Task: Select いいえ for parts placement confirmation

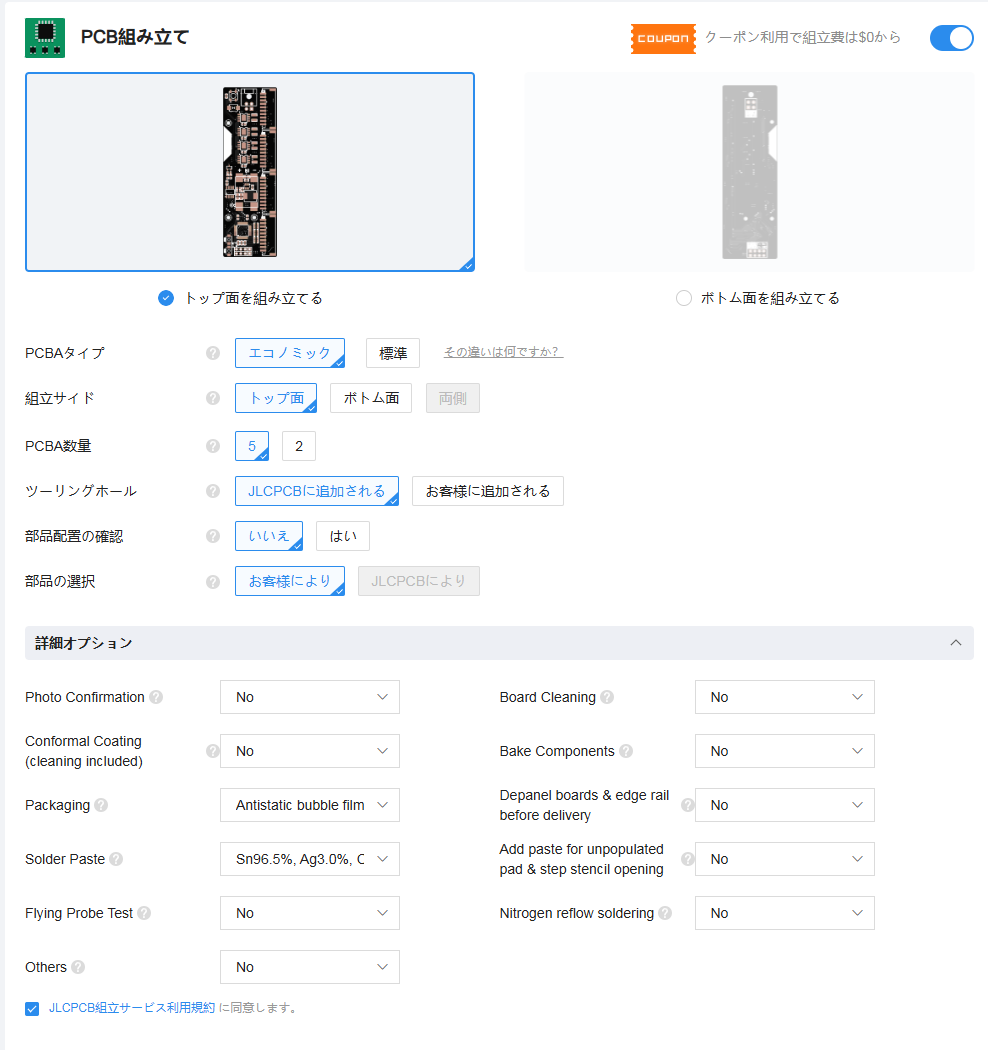Action: click(269, 536)
